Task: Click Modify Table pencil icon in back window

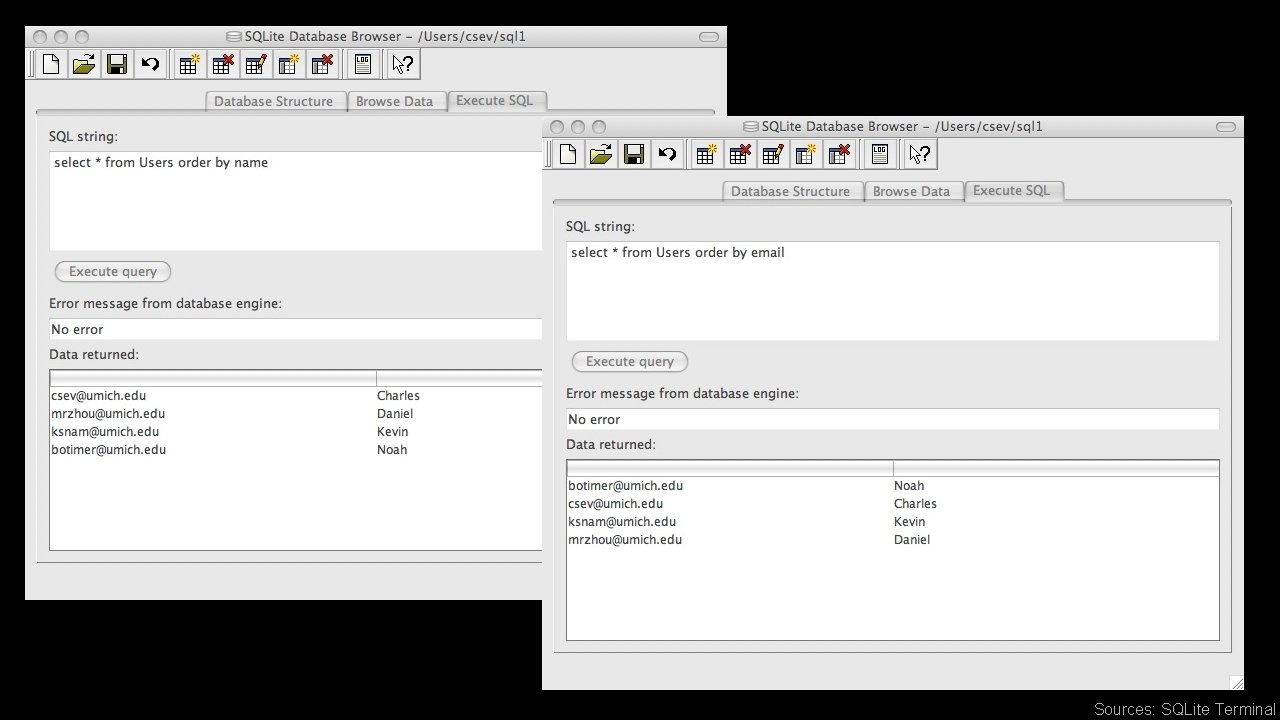Action: pos(255,65)
